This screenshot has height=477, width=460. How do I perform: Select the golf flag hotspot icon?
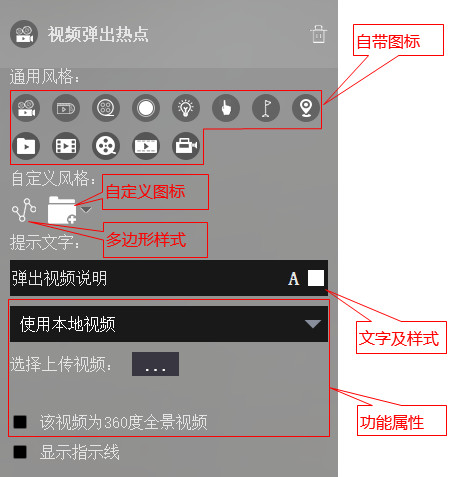pos(266,108)
